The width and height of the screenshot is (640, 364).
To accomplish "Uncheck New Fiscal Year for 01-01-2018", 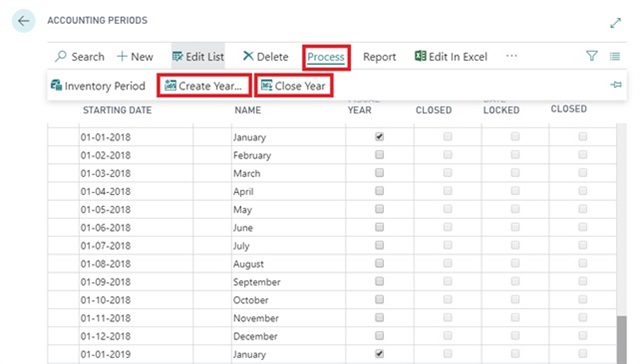I will coord(379,137).
